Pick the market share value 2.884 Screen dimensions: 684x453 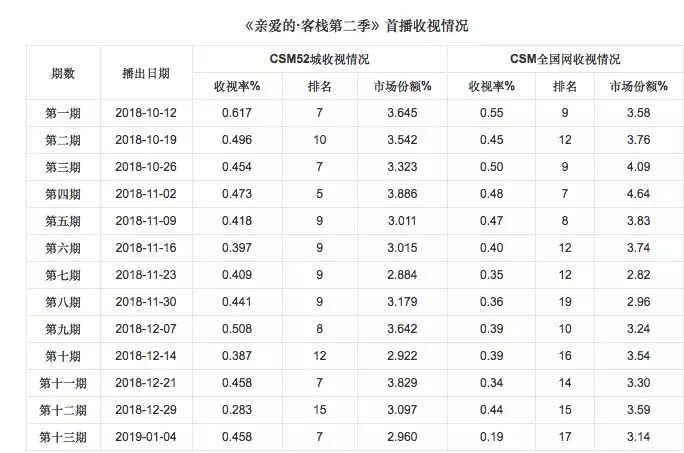point(402,275)
